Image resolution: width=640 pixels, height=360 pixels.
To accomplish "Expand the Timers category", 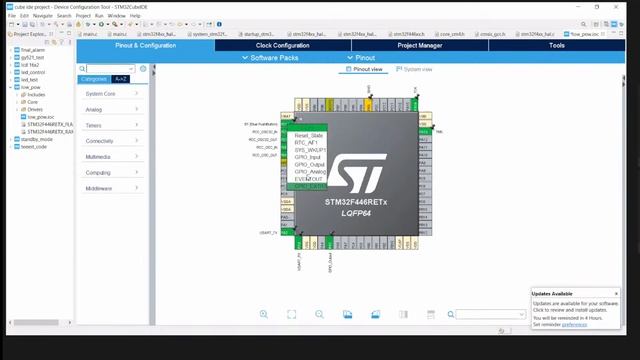I will (112, 125).
